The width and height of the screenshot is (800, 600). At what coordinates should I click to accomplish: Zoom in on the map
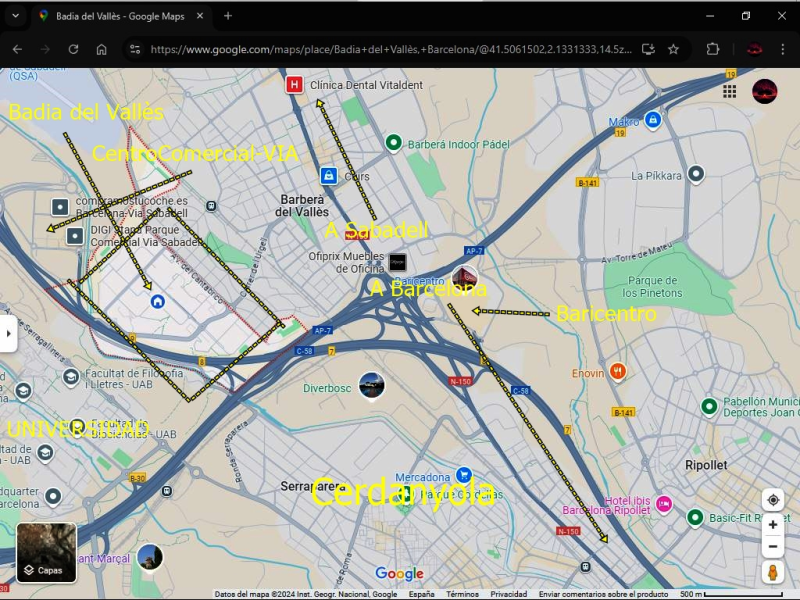[773, 524]
